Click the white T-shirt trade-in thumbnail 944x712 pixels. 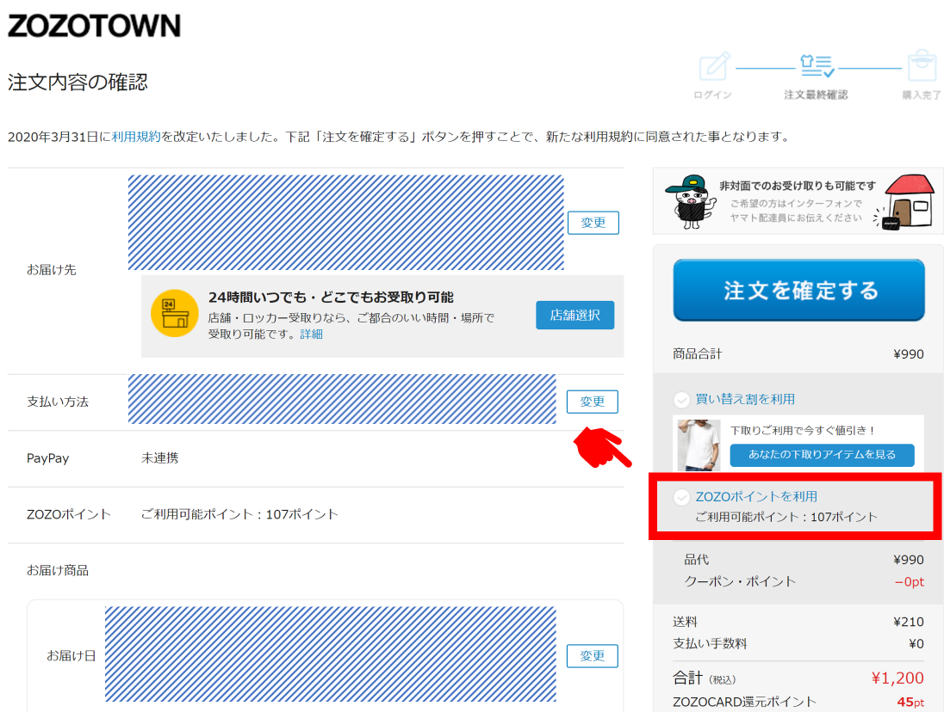pos(698,445)
